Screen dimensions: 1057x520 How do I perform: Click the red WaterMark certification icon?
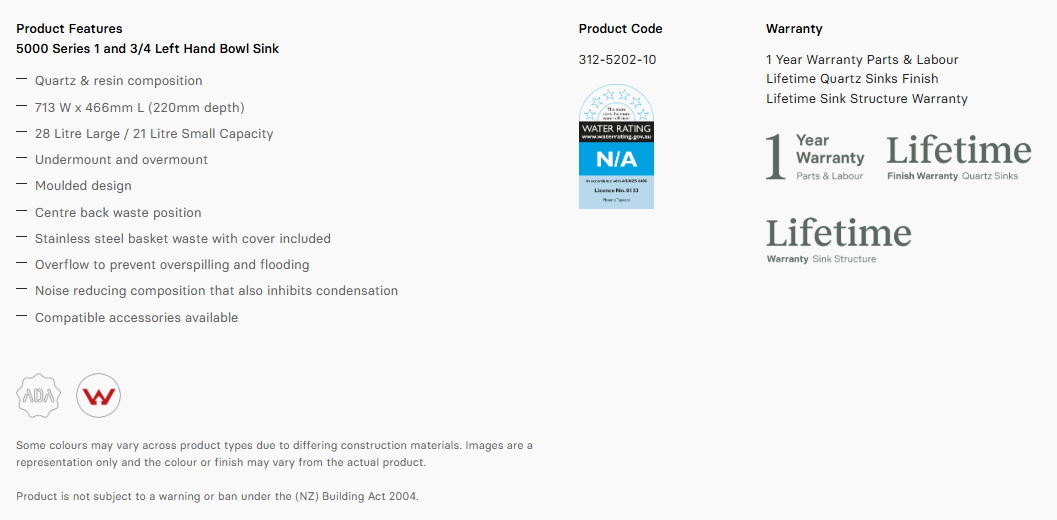[98, 396]
